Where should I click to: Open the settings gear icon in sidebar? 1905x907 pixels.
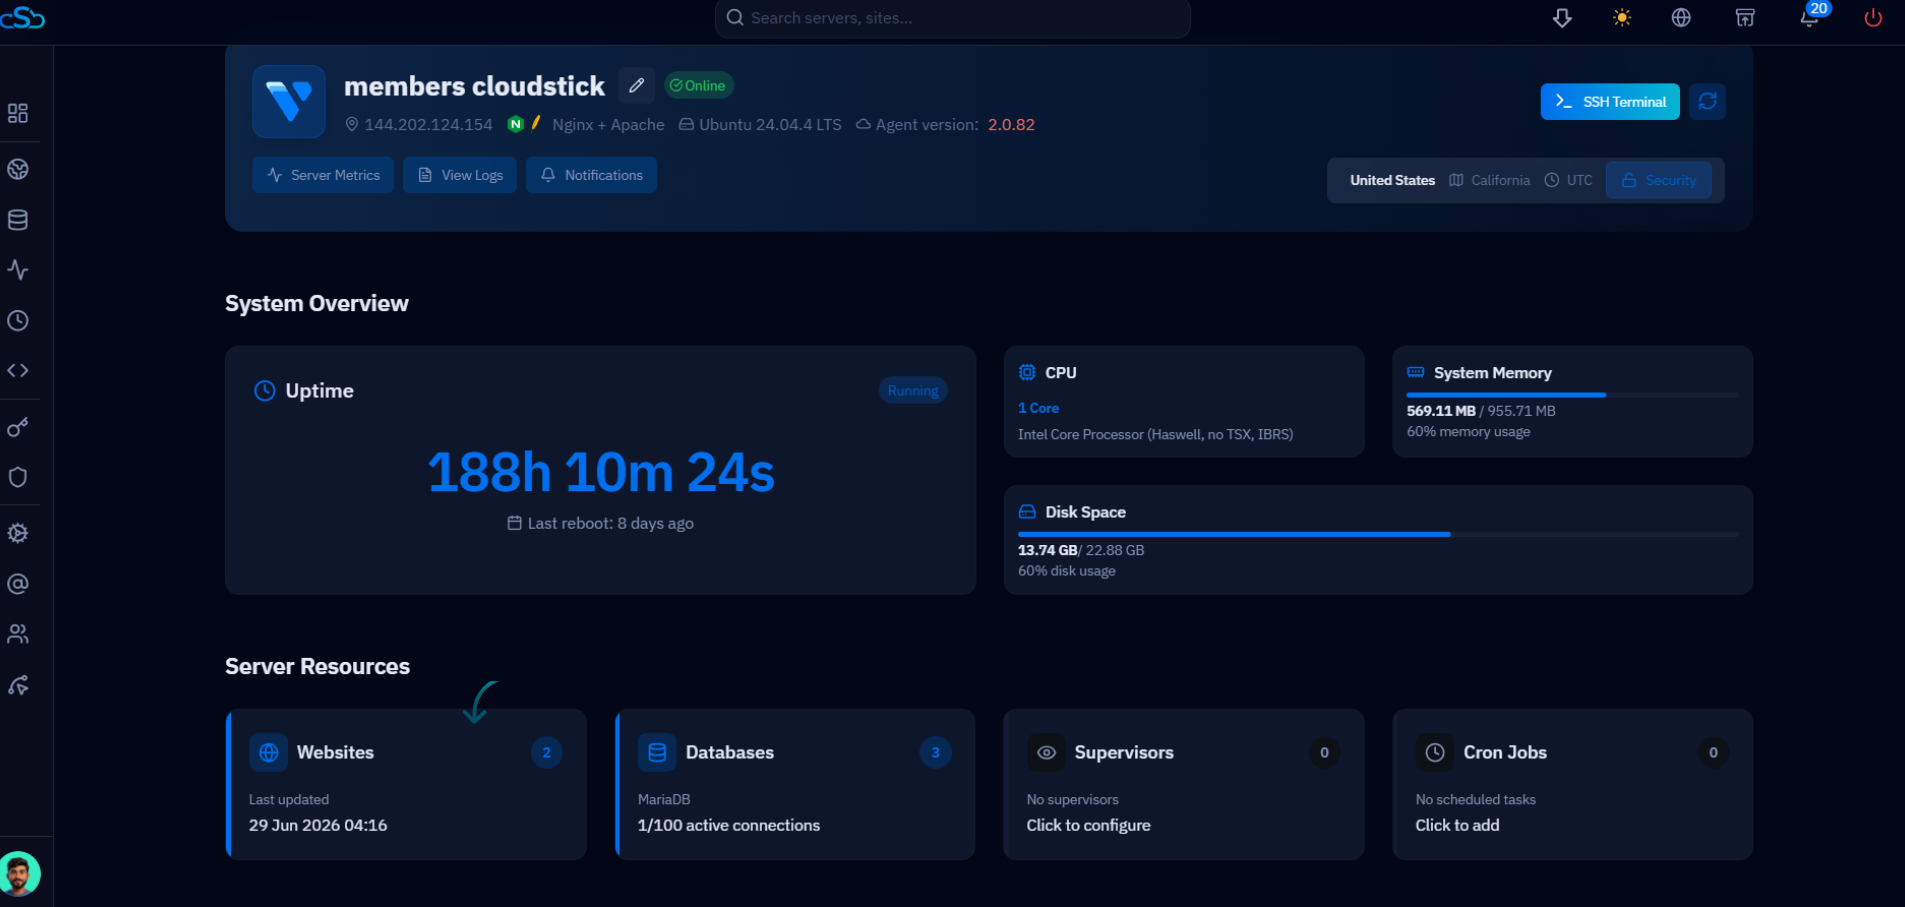coord(18,533)
